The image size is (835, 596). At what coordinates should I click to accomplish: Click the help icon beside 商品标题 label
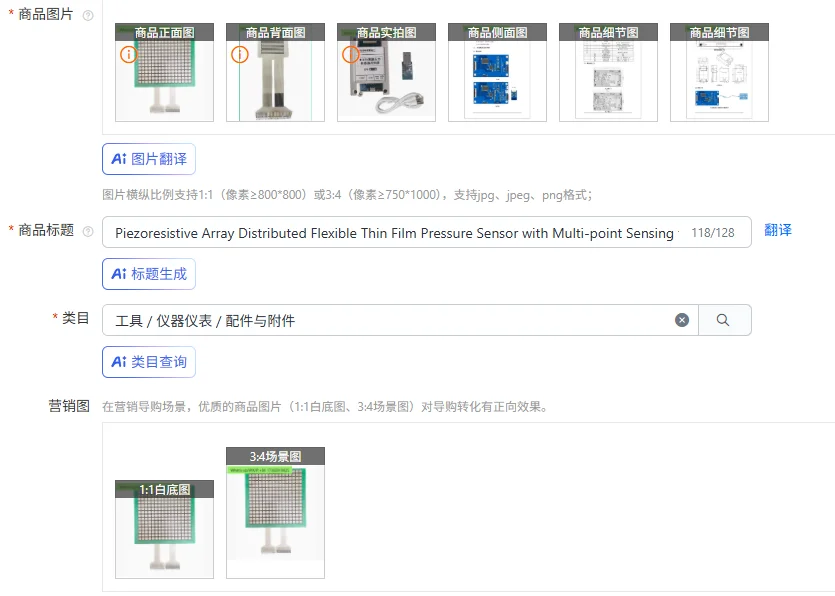88,231
